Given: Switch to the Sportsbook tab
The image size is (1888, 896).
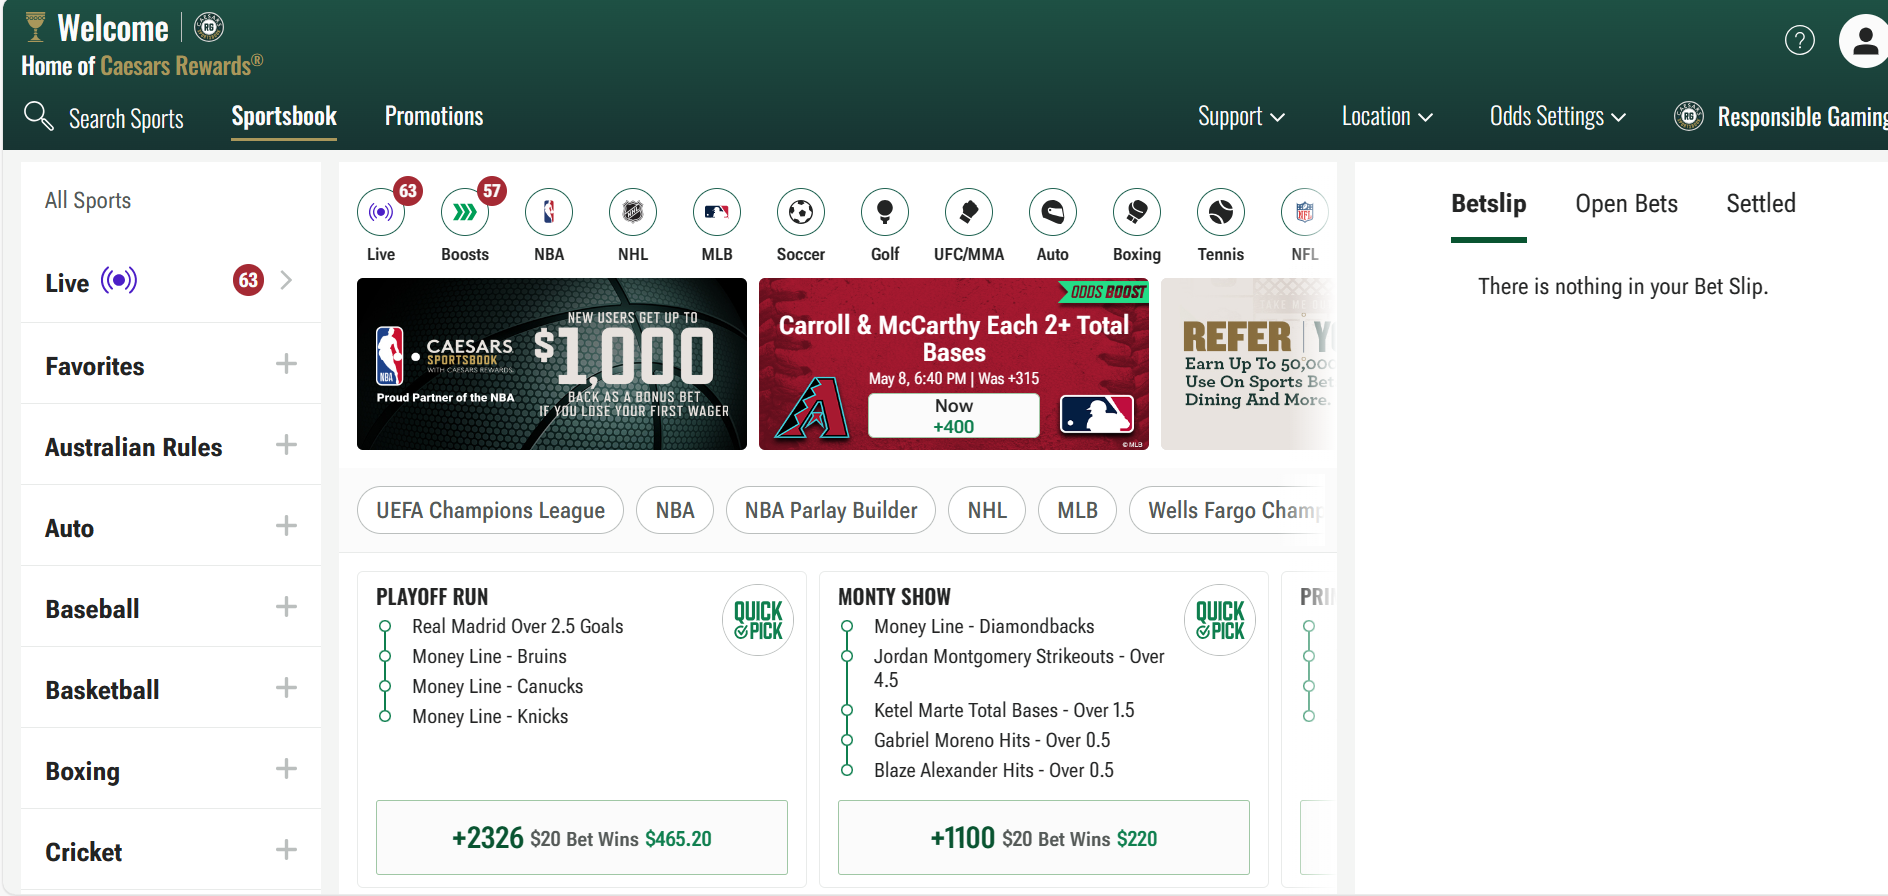Looking at the screenshot, I should [x=284, y=117].
